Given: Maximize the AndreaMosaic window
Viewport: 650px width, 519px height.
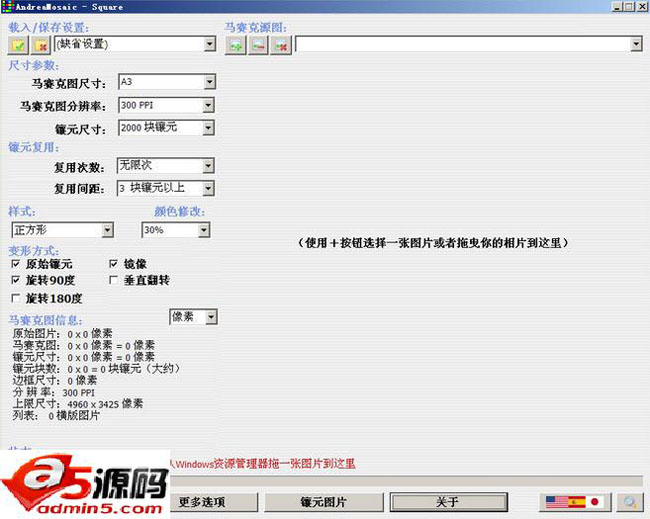Looking at the screenshot, I should [x=629, y=7].
